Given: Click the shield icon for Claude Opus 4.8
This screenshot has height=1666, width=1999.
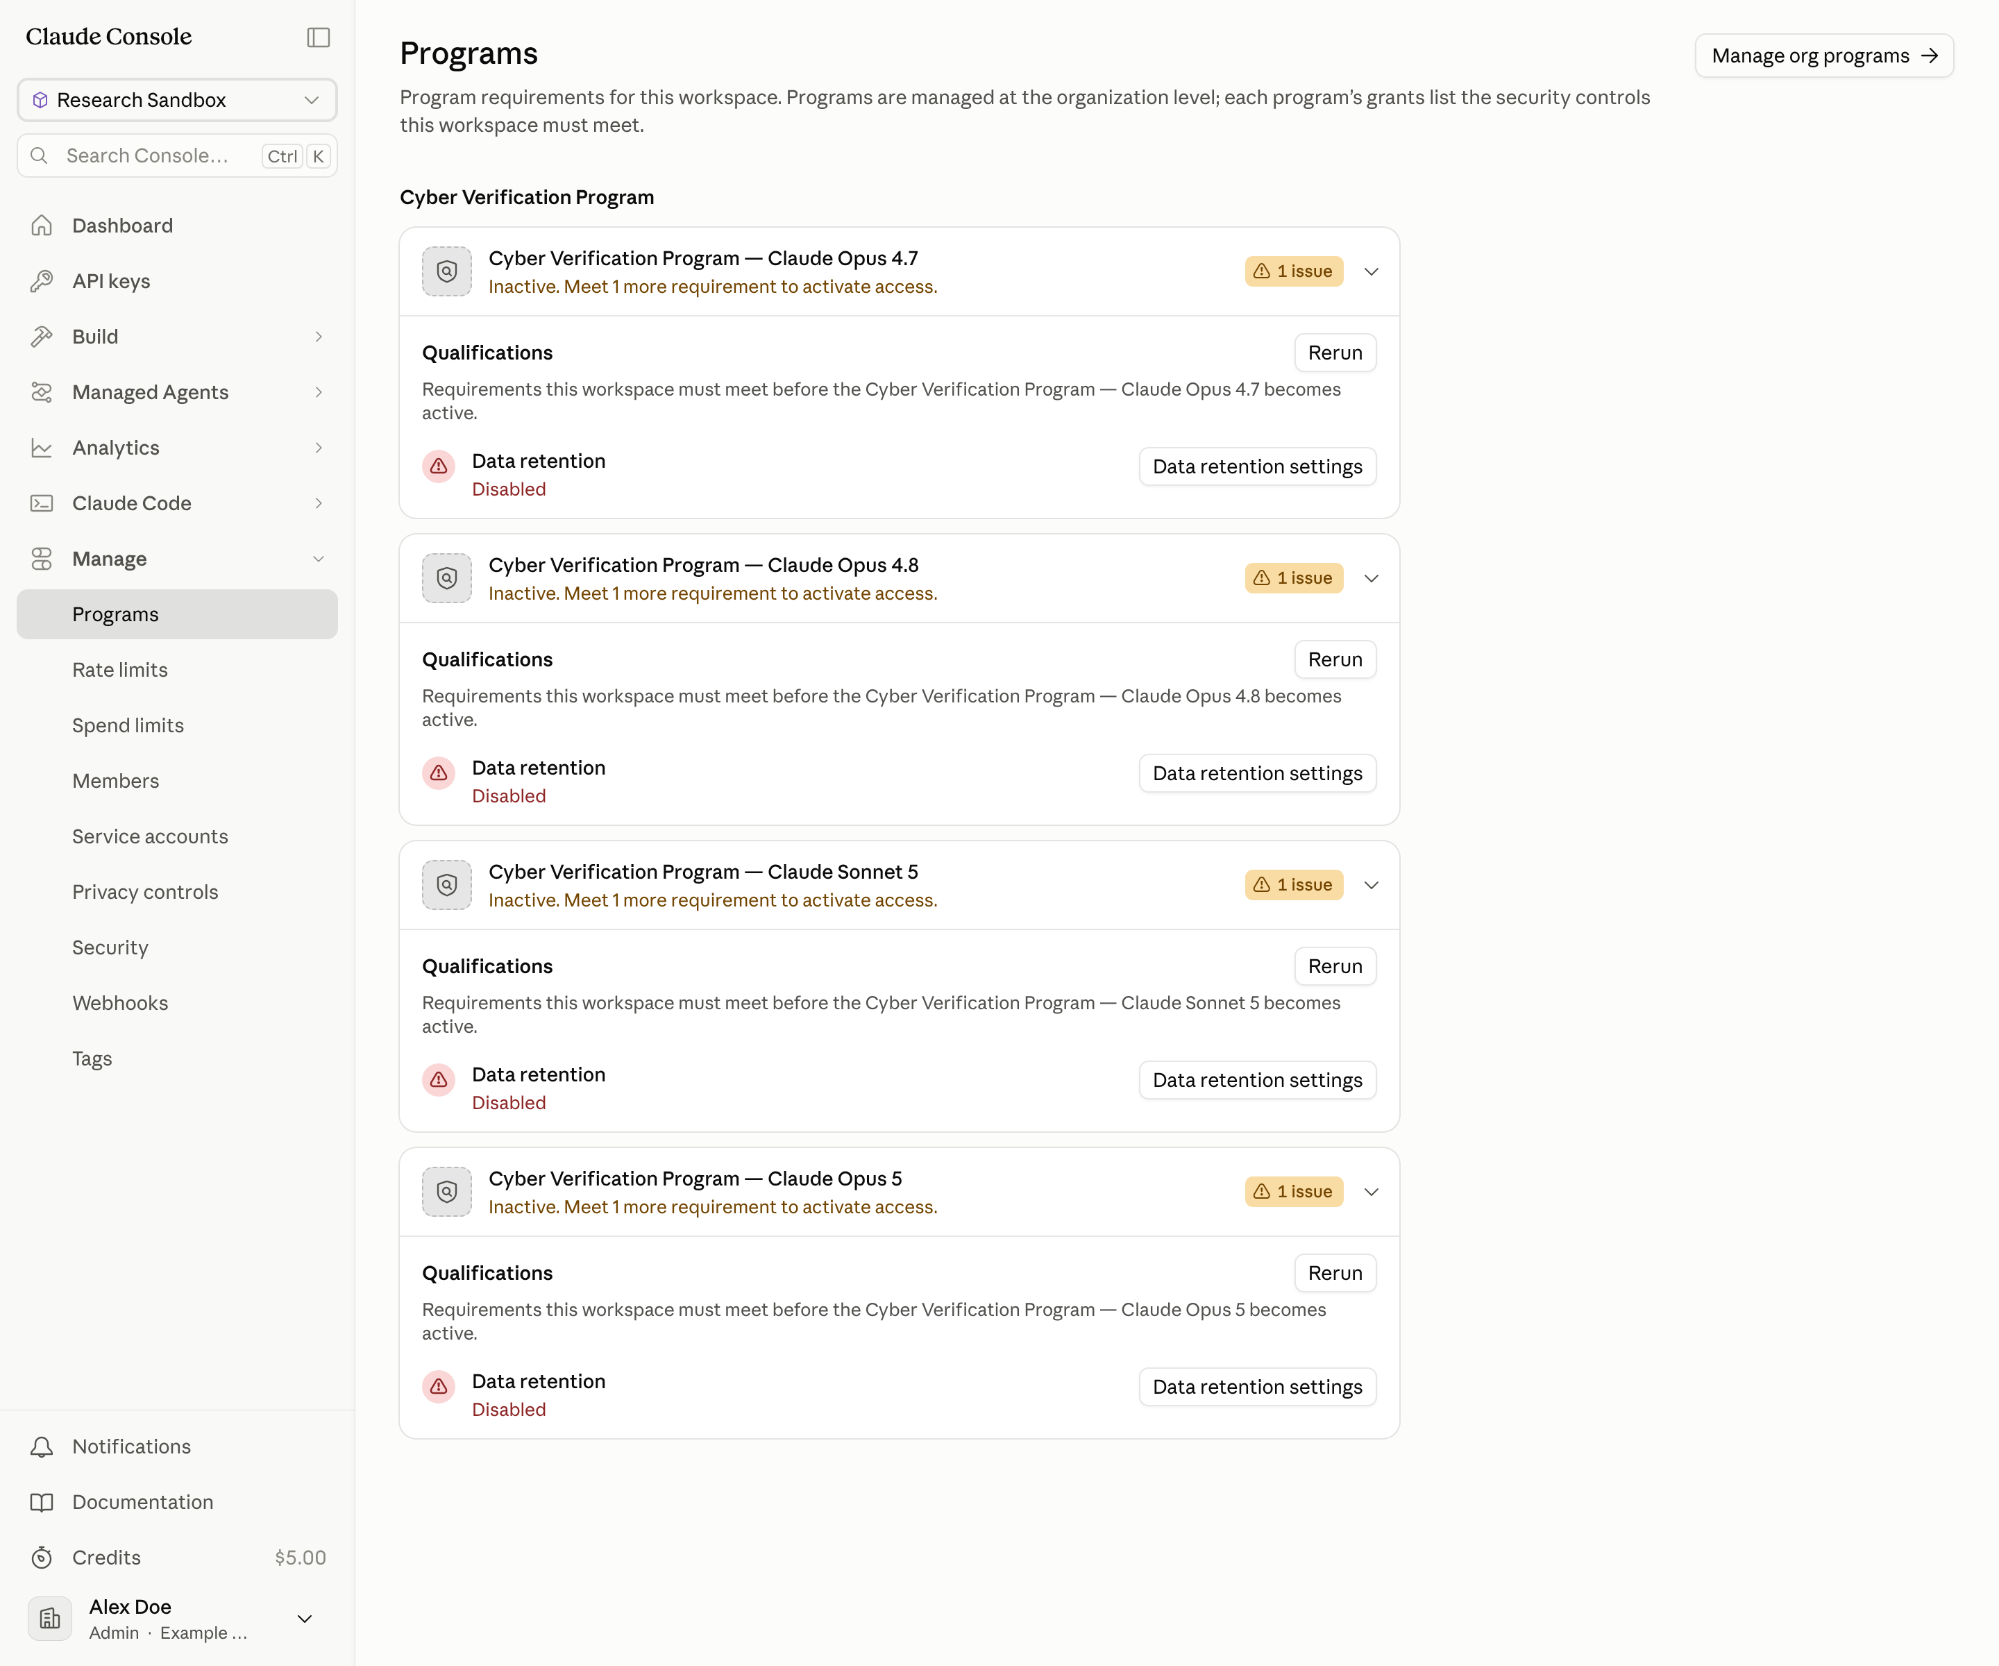Looking at the screenshot, I should 447,578.
